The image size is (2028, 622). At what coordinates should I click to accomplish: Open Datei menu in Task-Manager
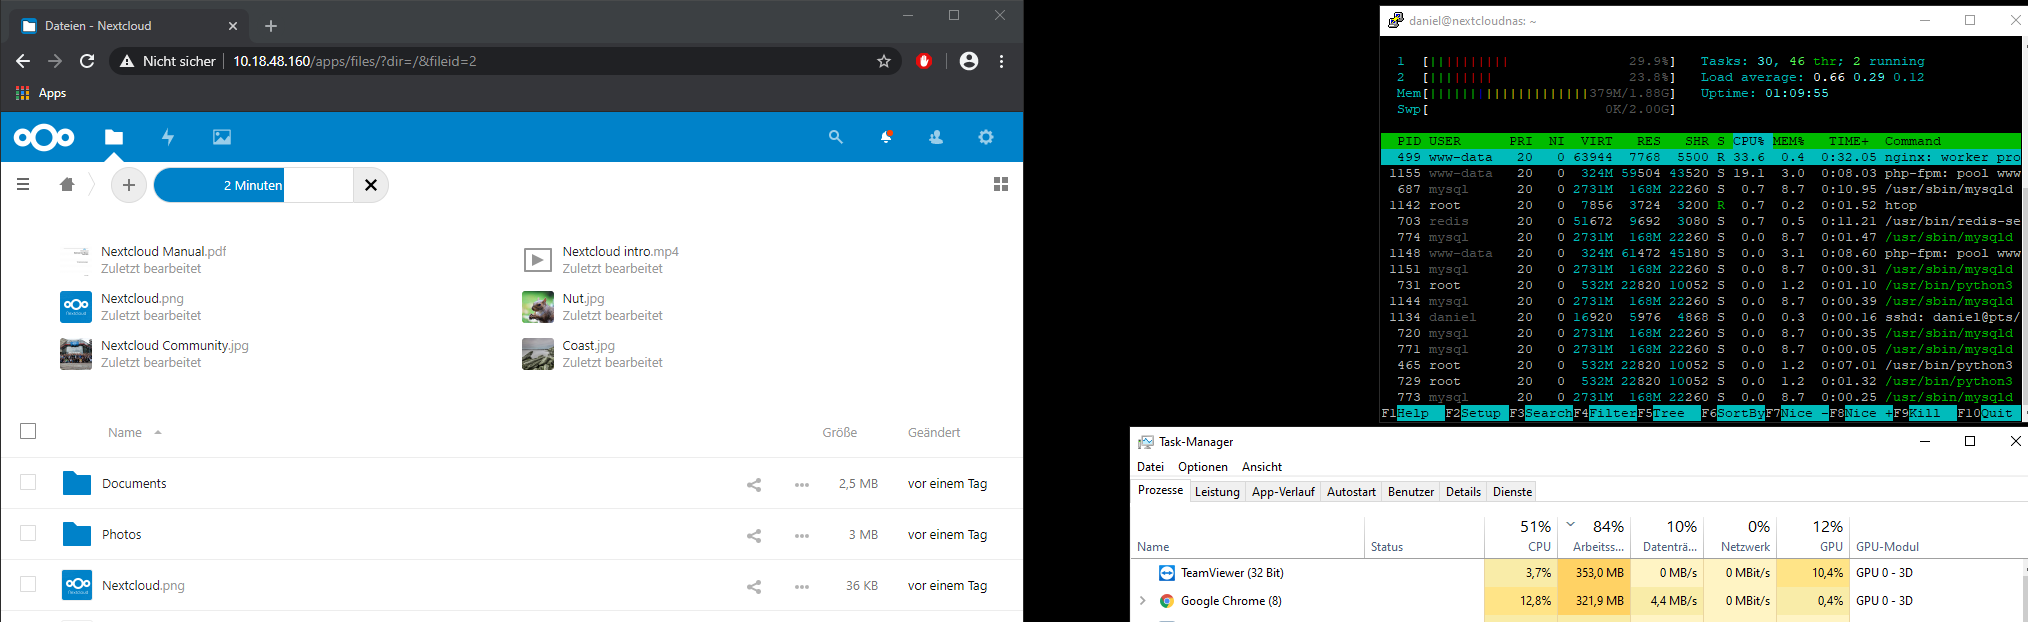(1150, 467)
